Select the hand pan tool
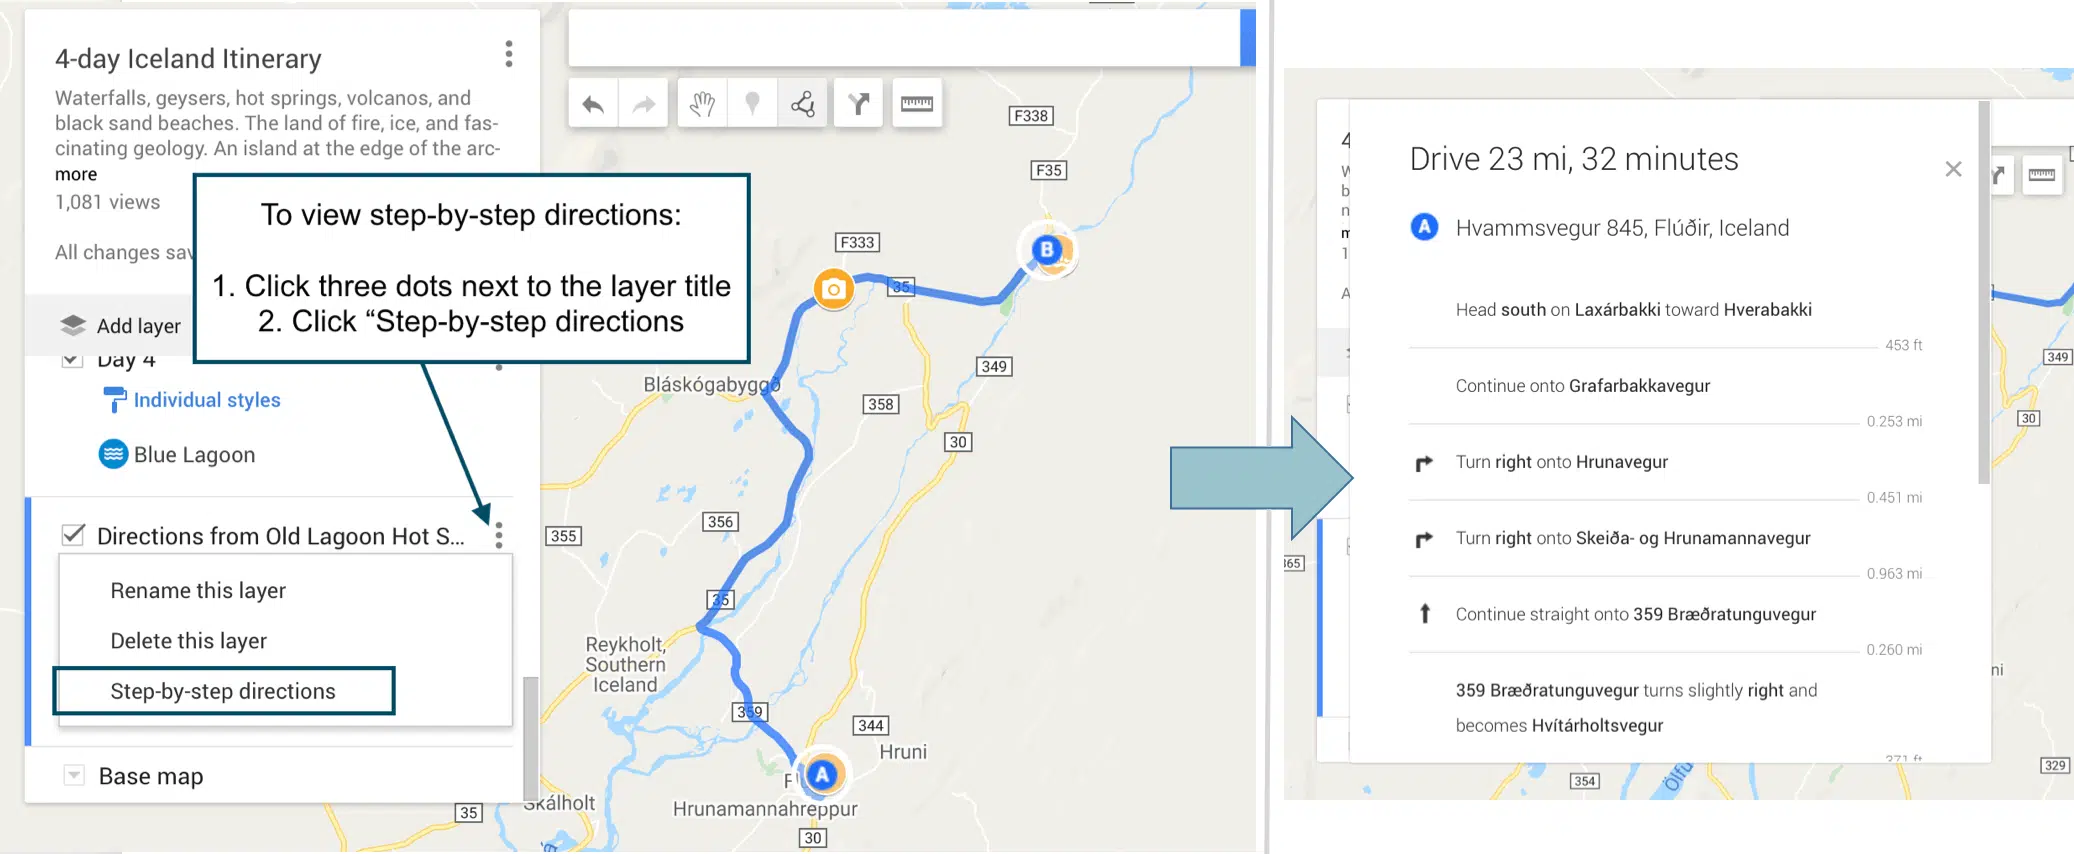 (702, 104)
